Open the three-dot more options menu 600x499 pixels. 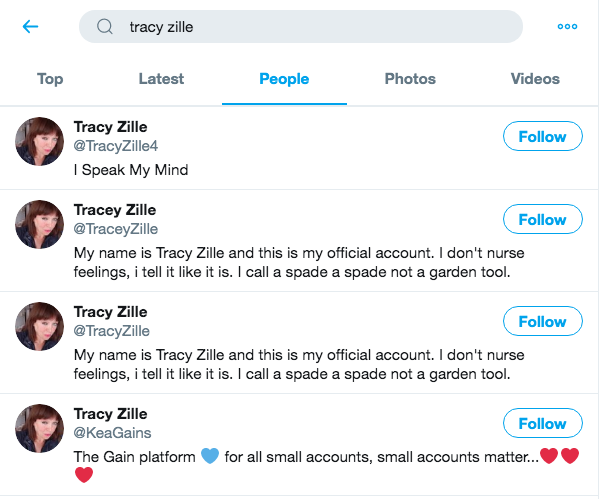(567, 27)
